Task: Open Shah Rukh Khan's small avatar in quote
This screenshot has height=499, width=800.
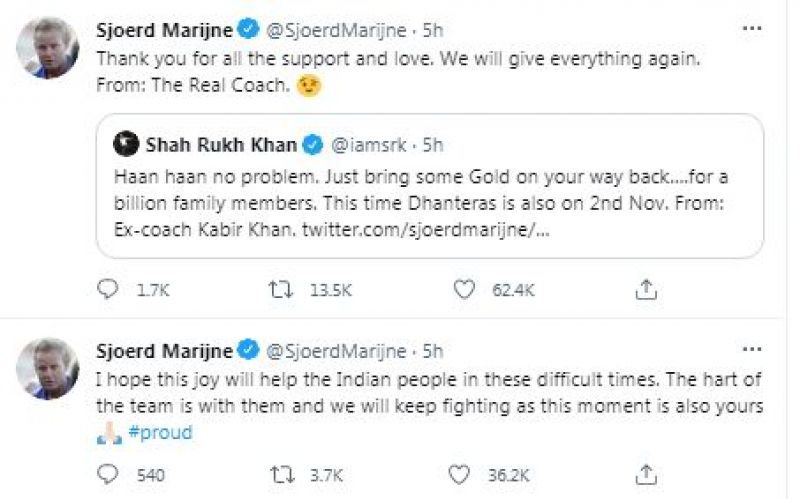Action: 127,145
